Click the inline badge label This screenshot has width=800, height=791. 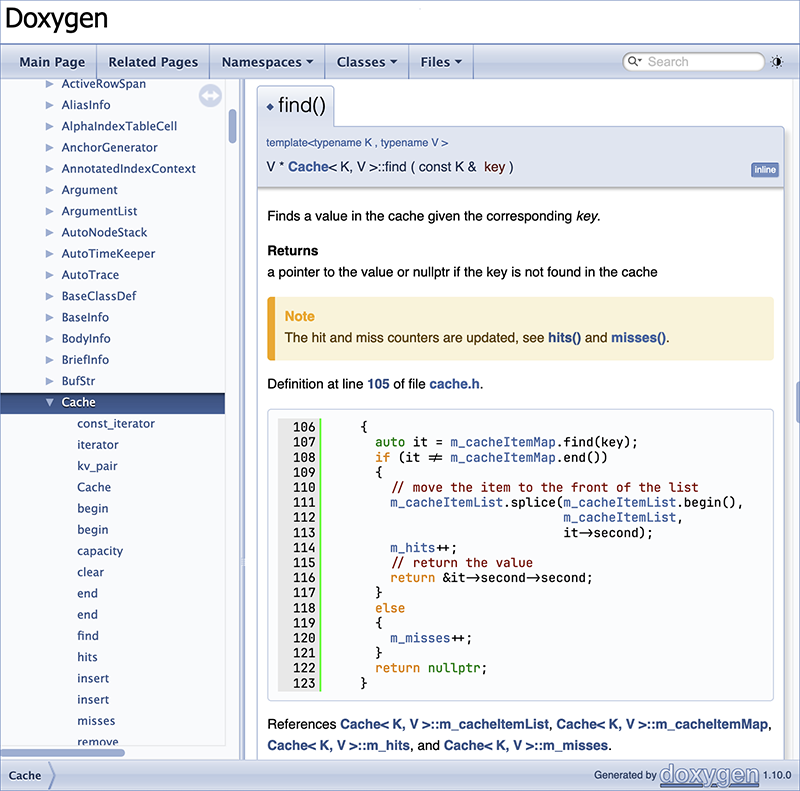pos(764,170)
